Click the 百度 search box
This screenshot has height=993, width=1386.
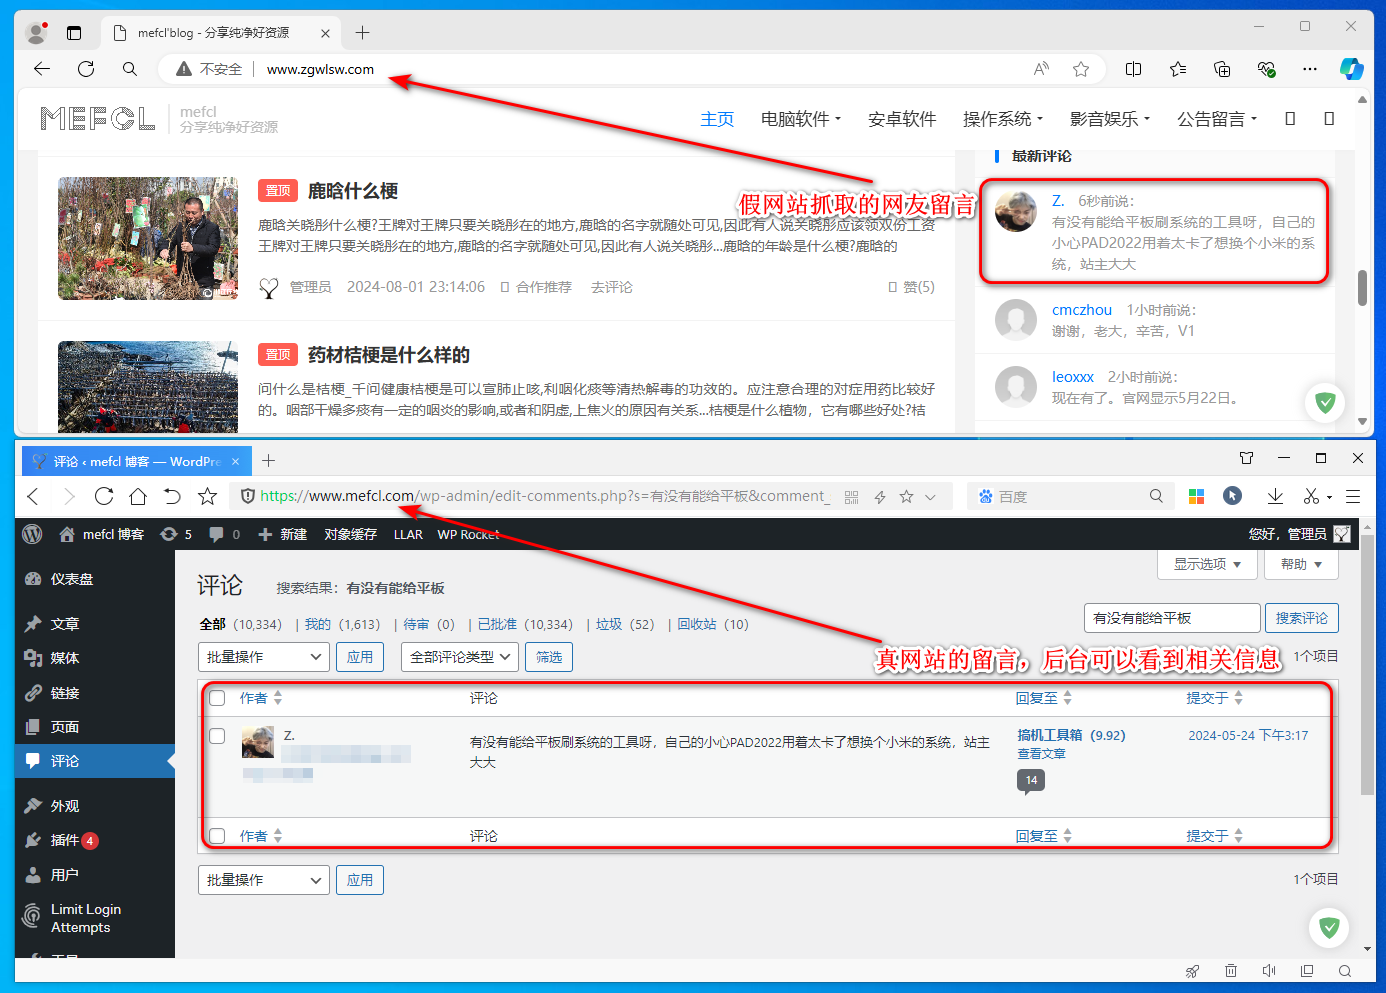click(x=1070, y=496)
